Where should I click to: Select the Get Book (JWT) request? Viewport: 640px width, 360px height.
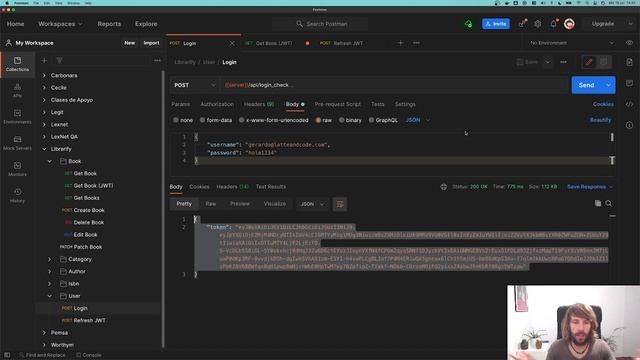pos(93,186)
